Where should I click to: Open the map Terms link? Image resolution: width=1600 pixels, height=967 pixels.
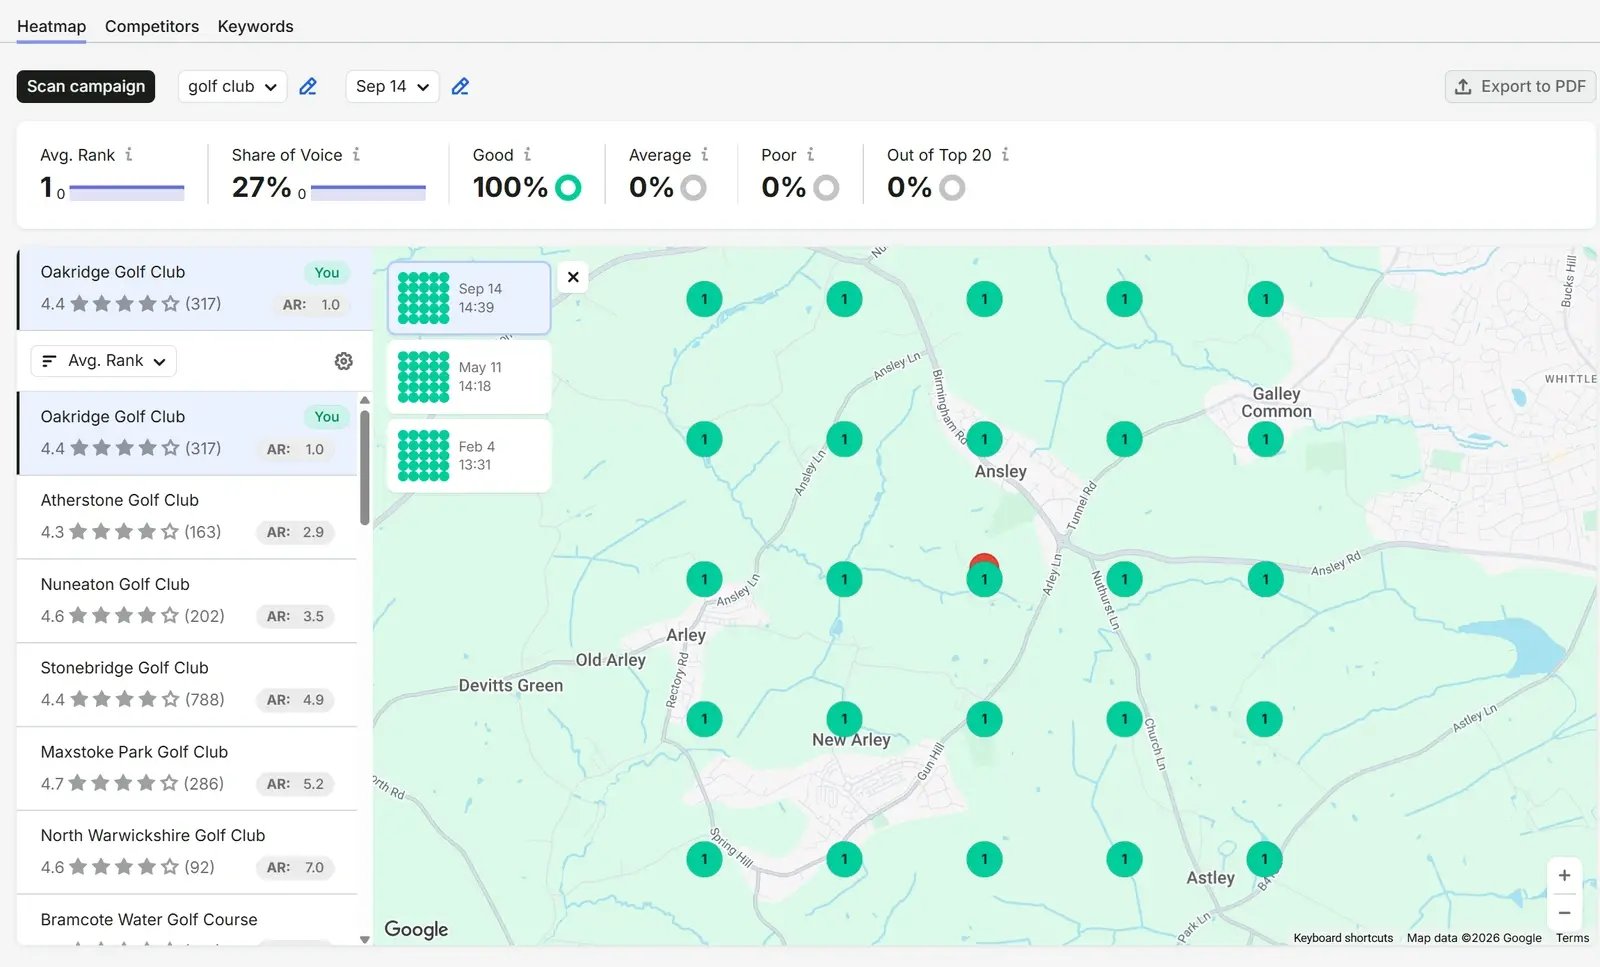point(1572,938)
